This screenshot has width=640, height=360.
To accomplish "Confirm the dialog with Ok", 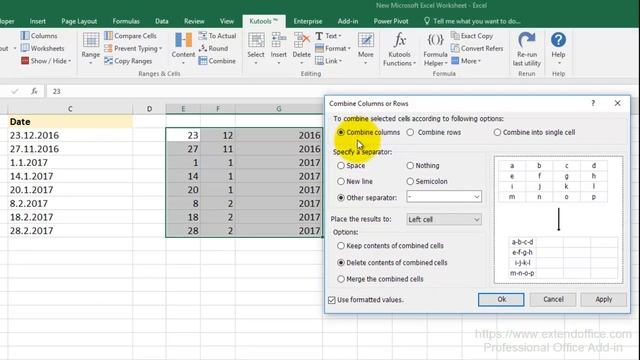I will (x=501, y=299).
